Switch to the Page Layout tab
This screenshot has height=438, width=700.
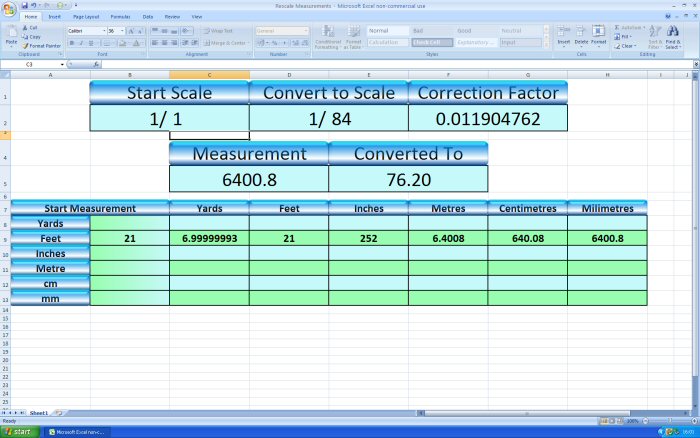pos(85,17)
